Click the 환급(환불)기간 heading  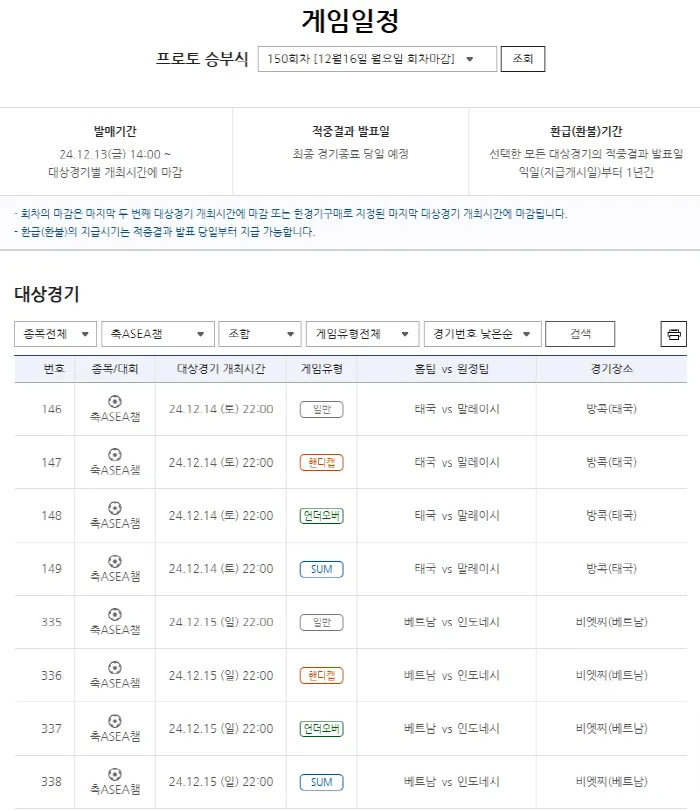click(x=586, y=131)
